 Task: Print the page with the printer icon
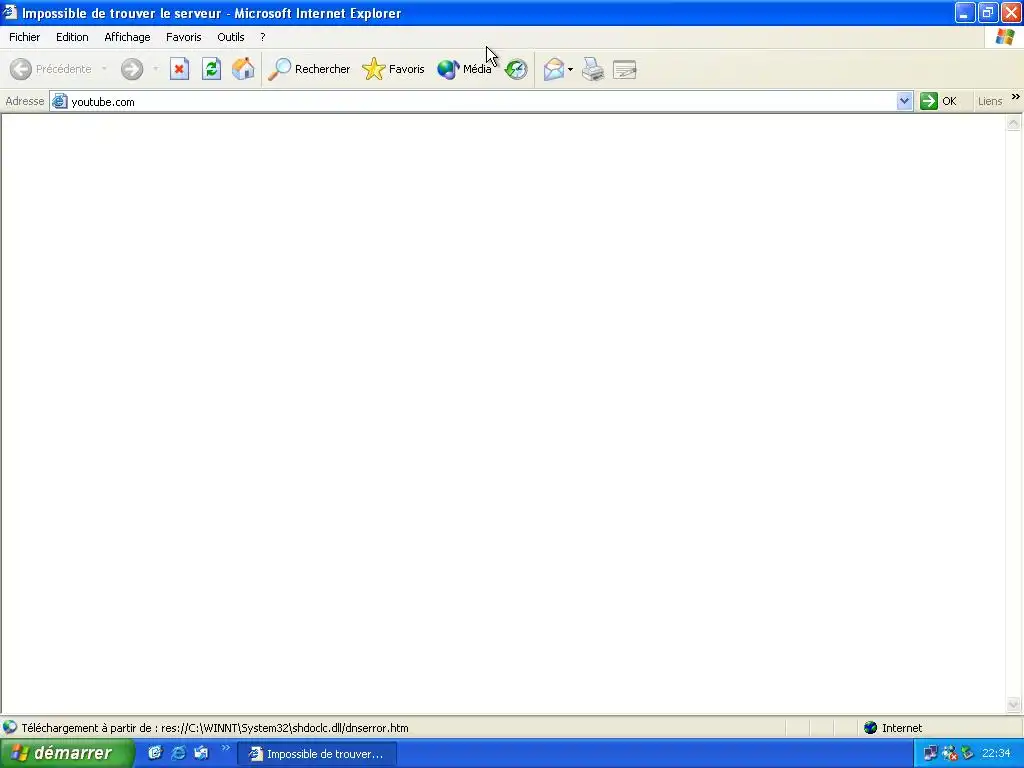coord(593,69)
